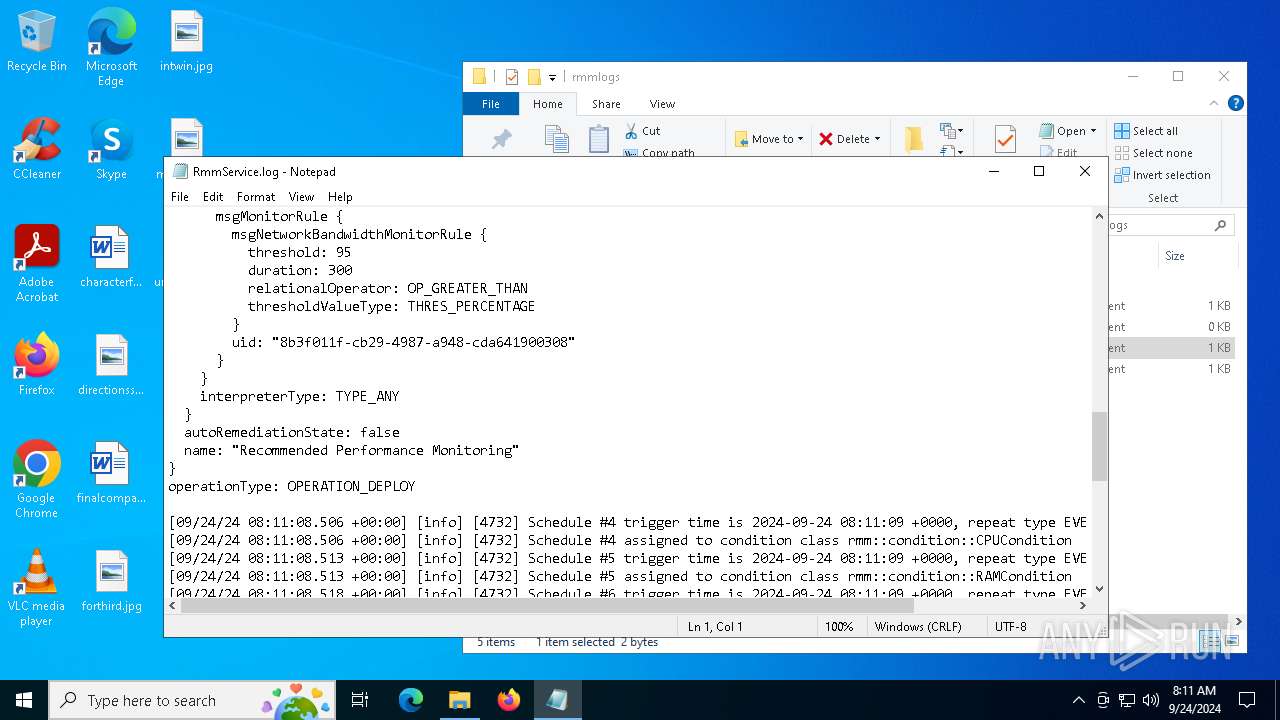Open Skype desktop shortcut
Image resolution: width=1280 pixels, height=720 pixels.
tap(111, 150)
